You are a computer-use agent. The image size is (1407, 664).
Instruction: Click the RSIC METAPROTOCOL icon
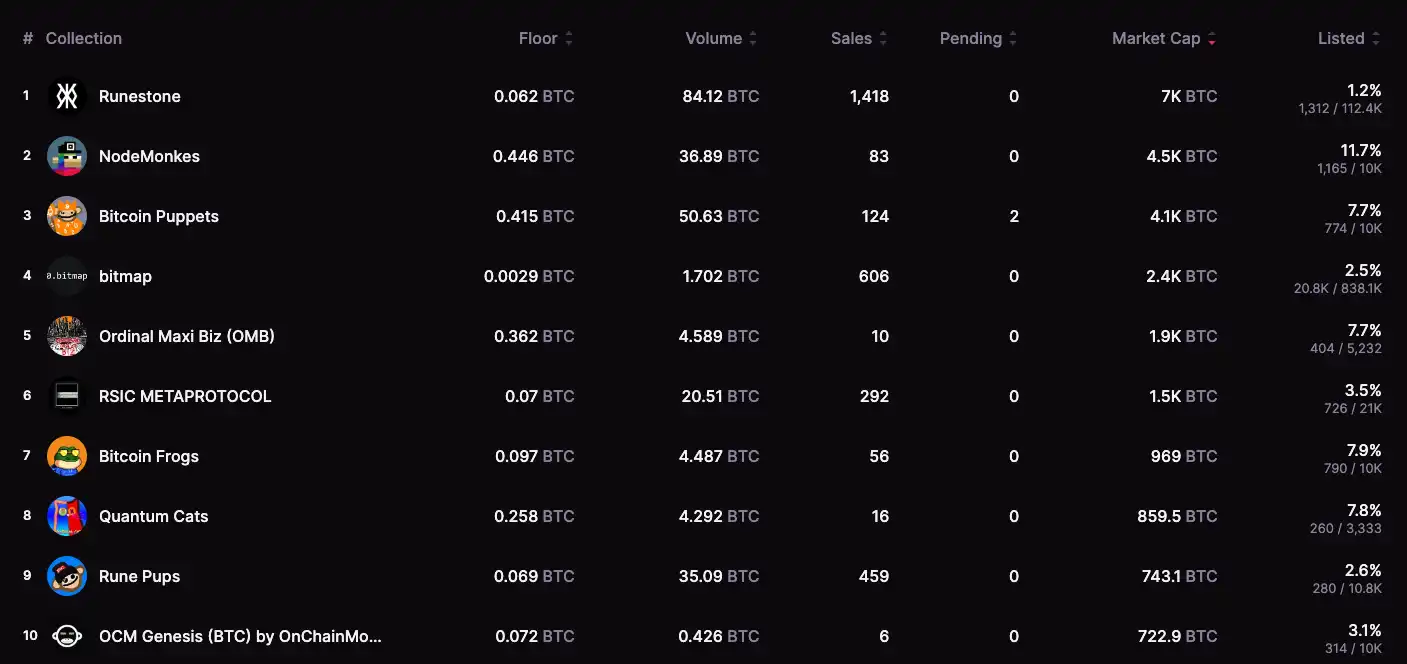(x=67, y=396)
